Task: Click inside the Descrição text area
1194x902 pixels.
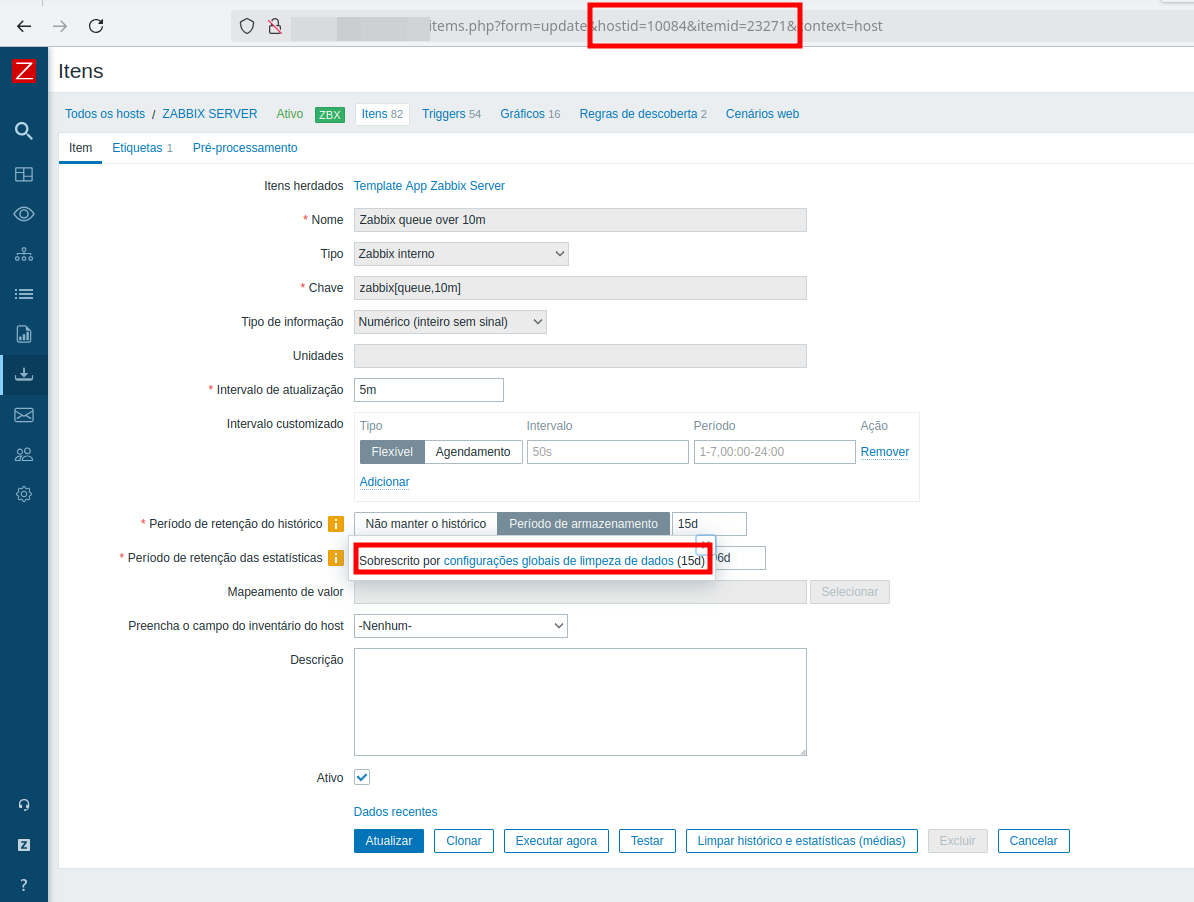Action: (580, 702)
